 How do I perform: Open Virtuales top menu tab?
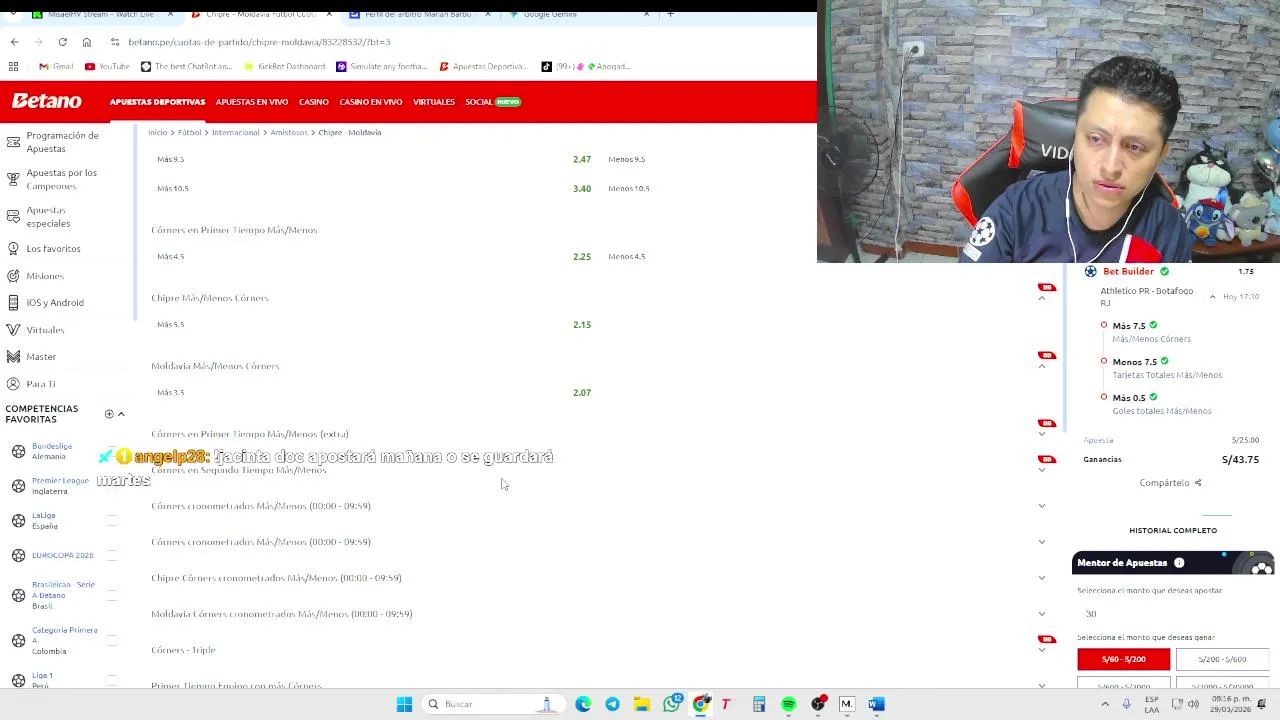(433, 102)
